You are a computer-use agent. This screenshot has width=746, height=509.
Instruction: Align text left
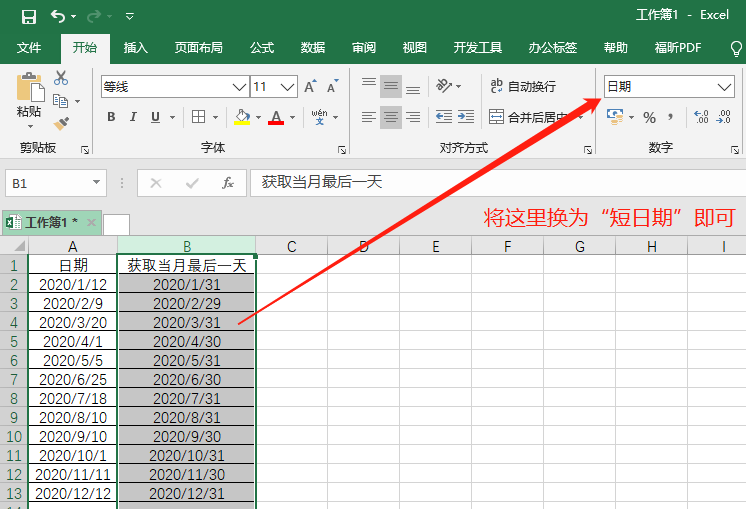pos(369,117)
